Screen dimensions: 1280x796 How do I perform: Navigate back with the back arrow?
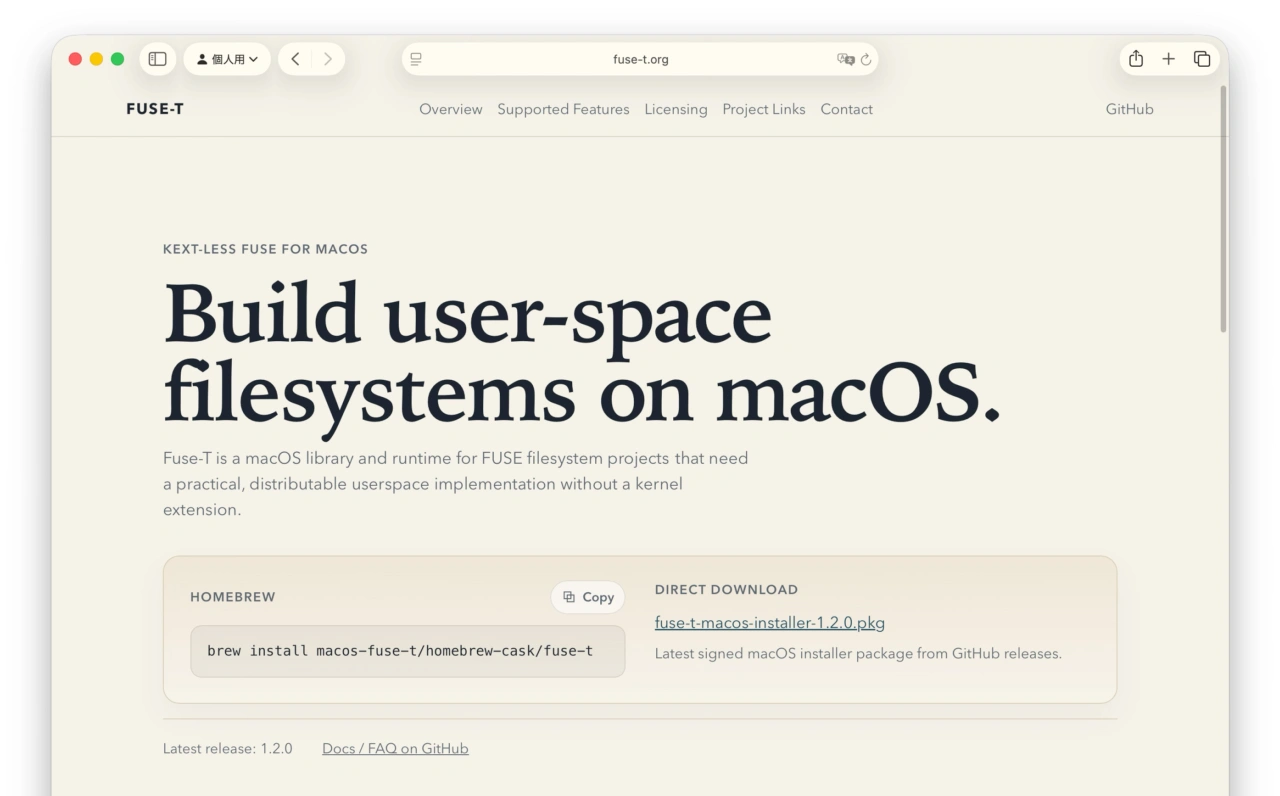(295, 59)
